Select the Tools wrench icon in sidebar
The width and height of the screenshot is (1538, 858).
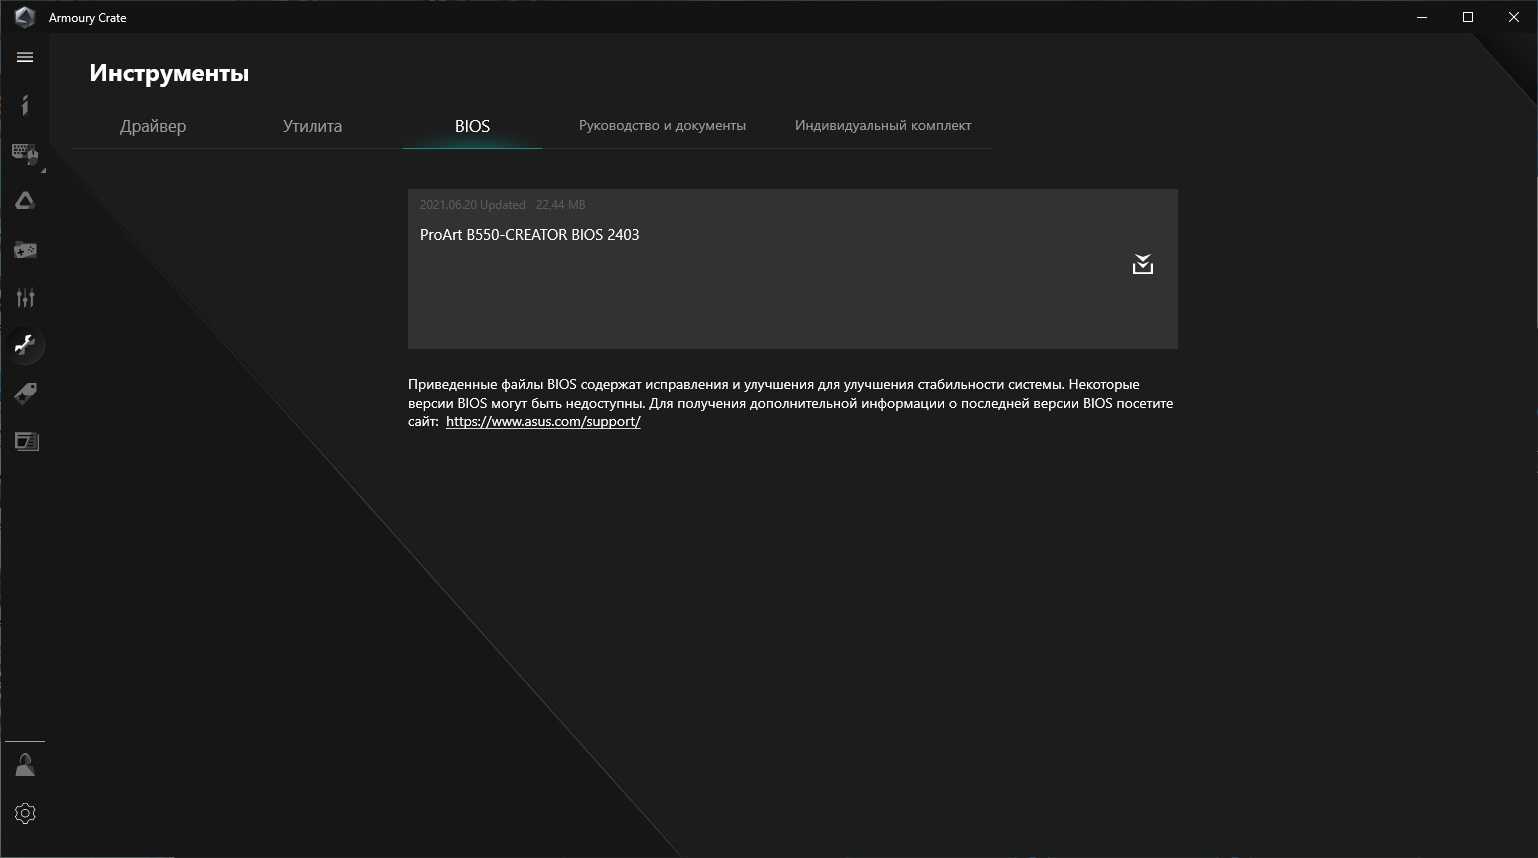[25, 346]
